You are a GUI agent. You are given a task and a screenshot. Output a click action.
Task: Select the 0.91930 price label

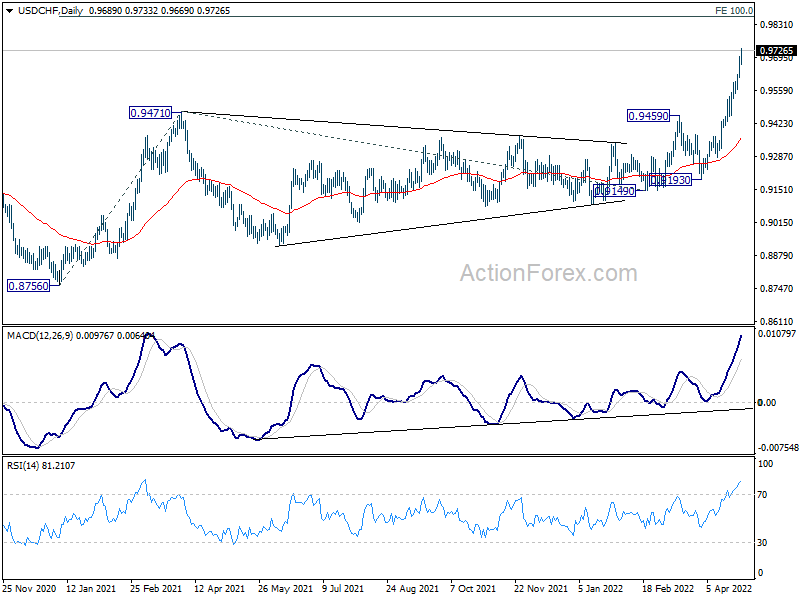point(670,180)
